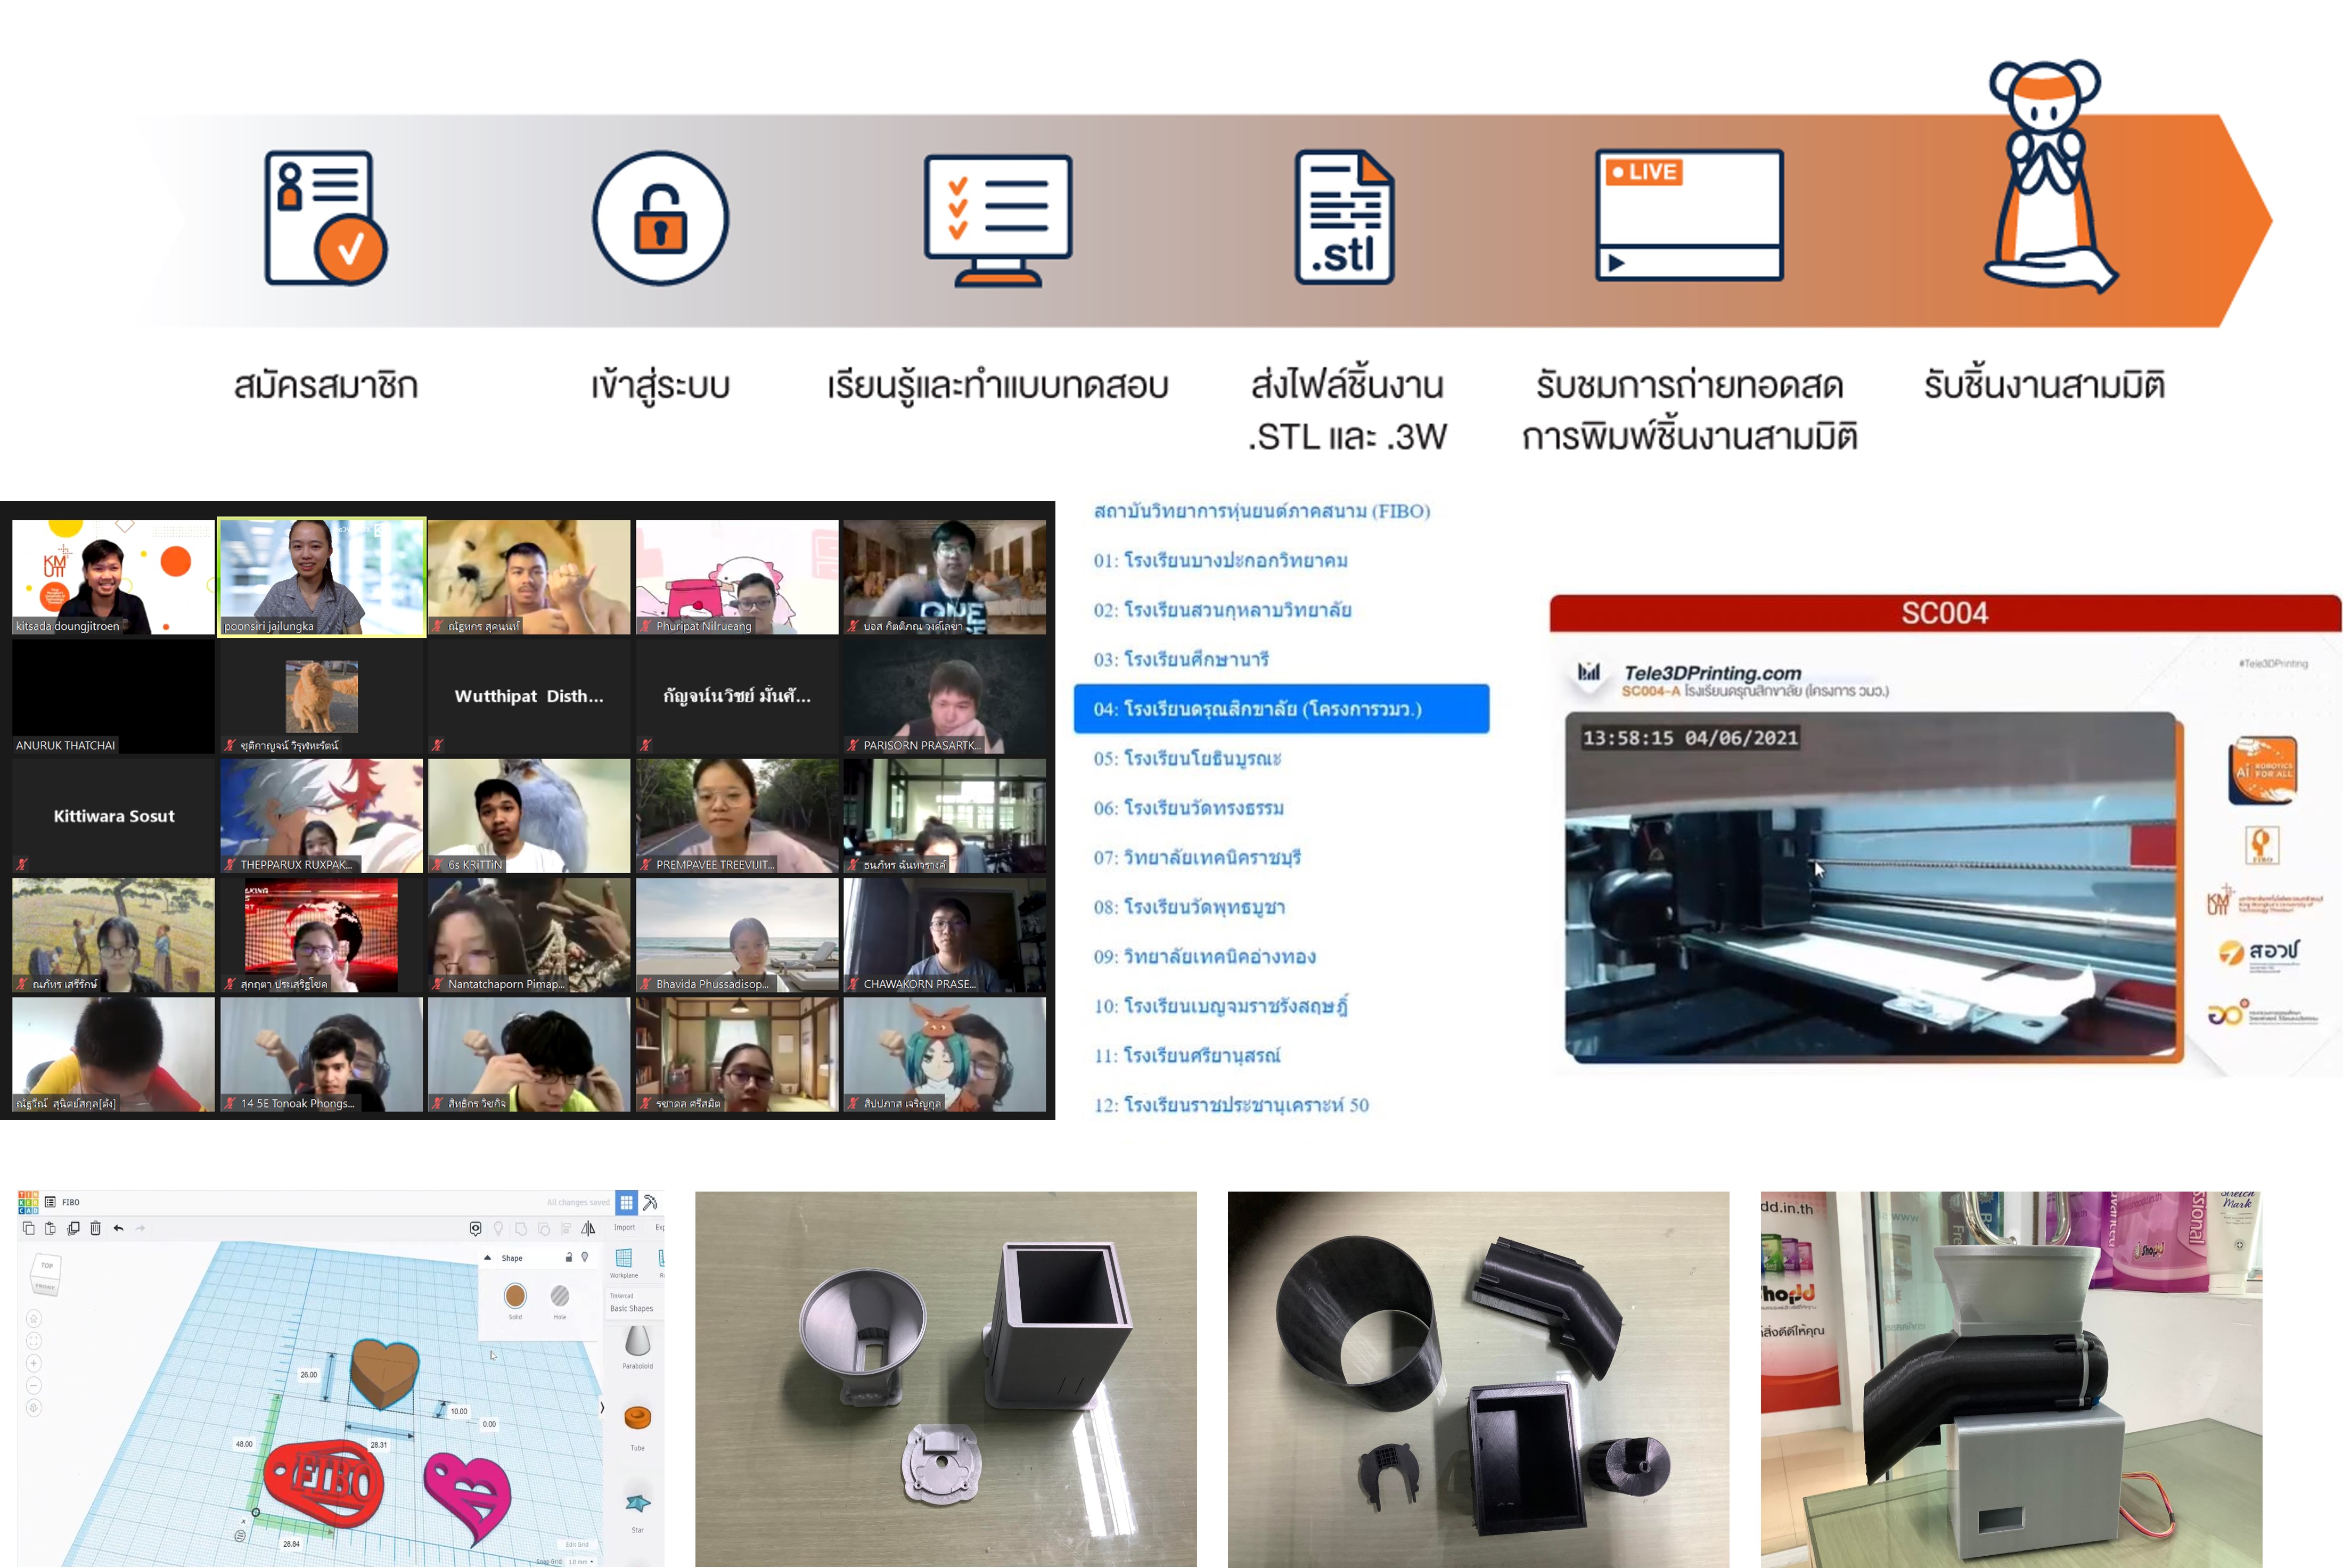
Task: Click the undo arrow in Tinkercad
Action: [118, 1229]
